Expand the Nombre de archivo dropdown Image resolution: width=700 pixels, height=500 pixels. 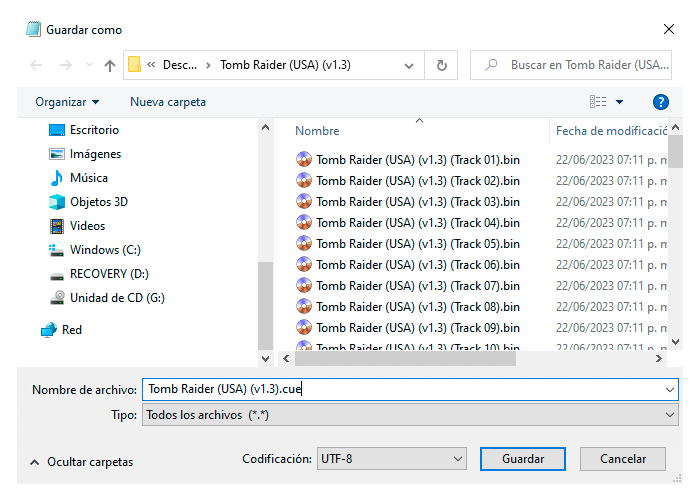click(670, 390)
